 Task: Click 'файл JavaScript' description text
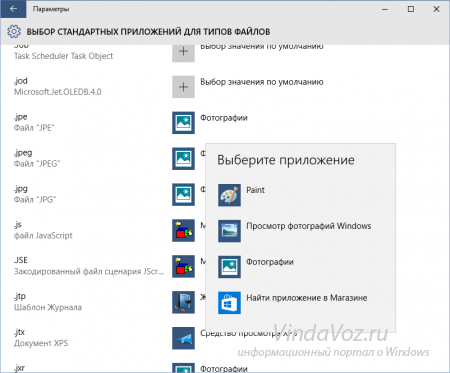coord(43,236)
